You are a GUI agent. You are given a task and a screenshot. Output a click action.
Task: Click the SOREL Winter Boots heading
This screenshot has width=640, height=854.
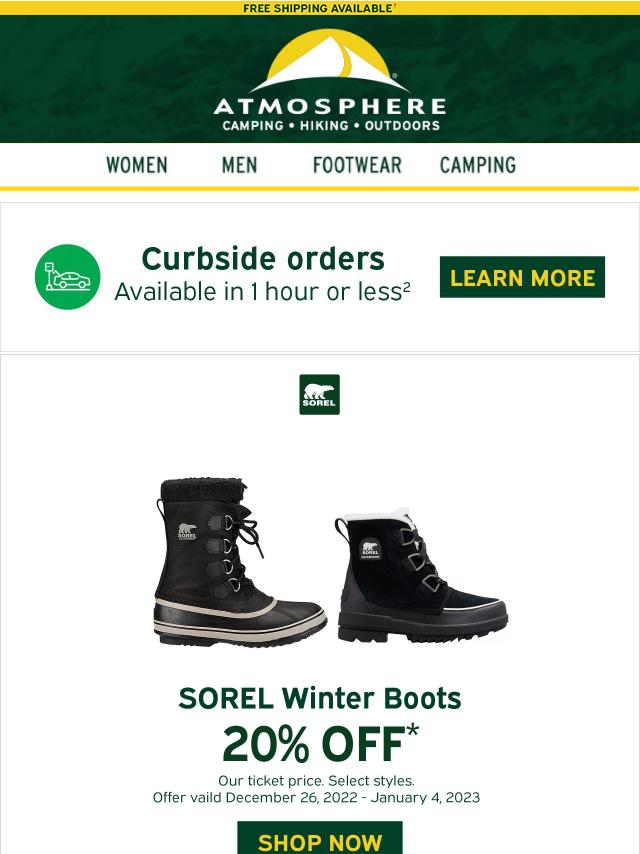coord(320,698)
